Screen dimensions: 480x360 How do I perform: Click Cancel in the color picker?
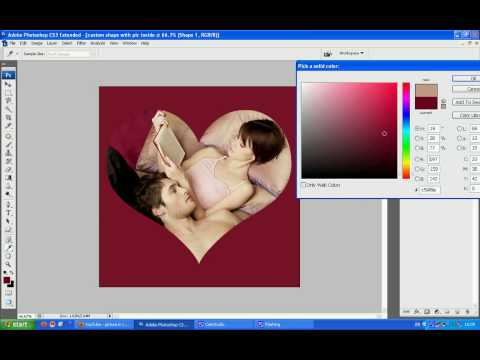pos(466,89)
